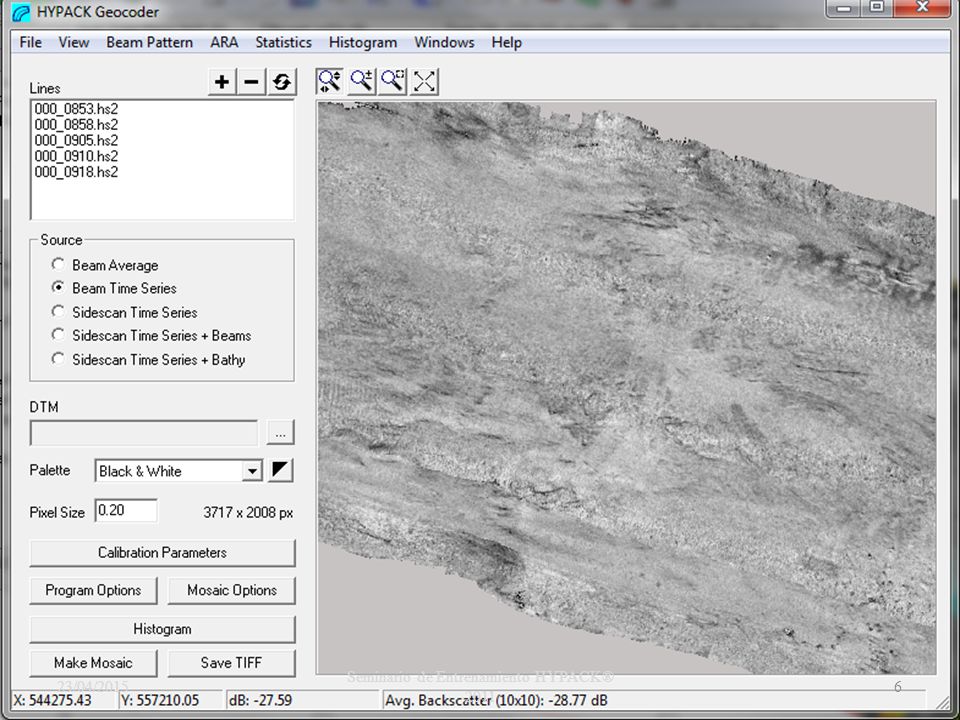Select line 000_0905.hs2
The height and width of the screenshot is (720, 960).
[x=77, y=141]
